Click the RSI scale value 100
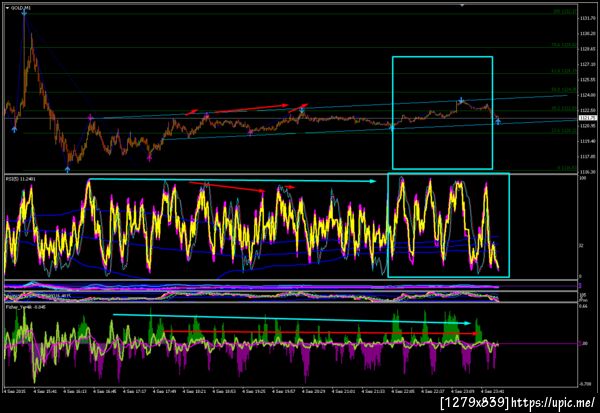600x413 pixels. (x=582, y=178)
